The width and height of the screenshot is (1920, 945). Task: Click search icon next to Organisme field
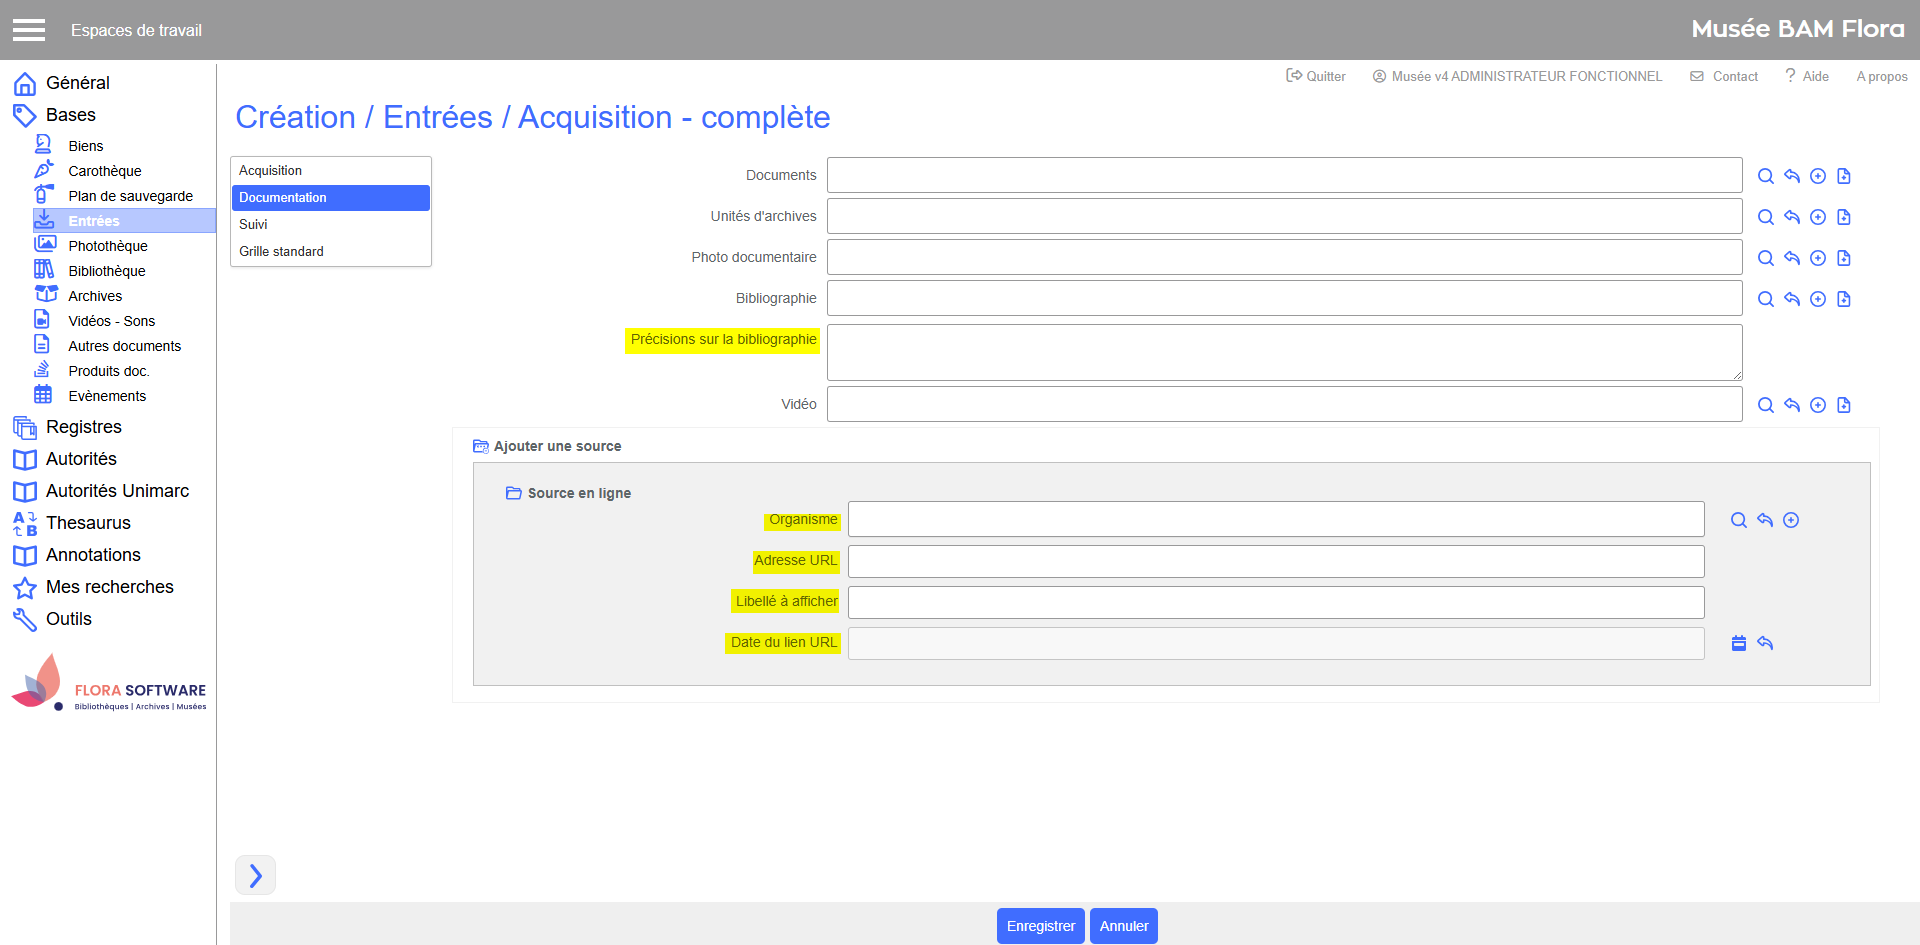(x=1738, y=520)
